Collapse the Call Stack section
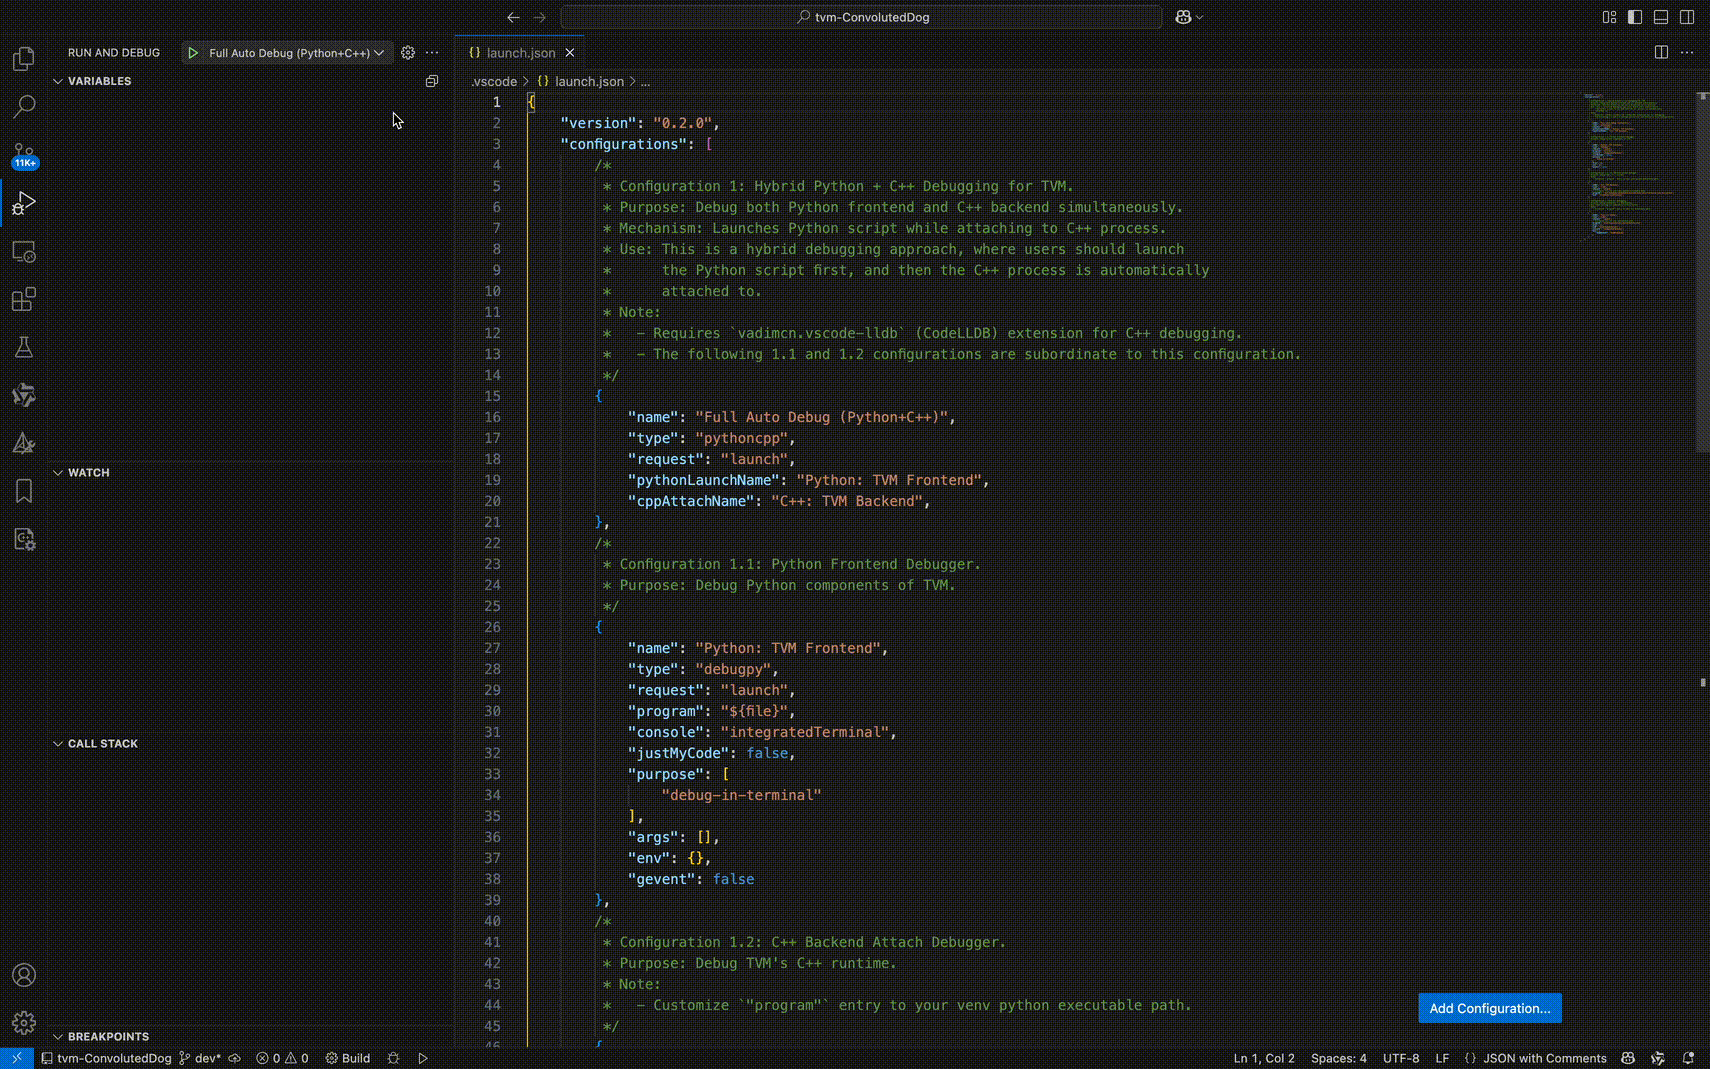The width and height of the screenshot is (1710, 1069). pyautogui.click(x=58, y=744)
